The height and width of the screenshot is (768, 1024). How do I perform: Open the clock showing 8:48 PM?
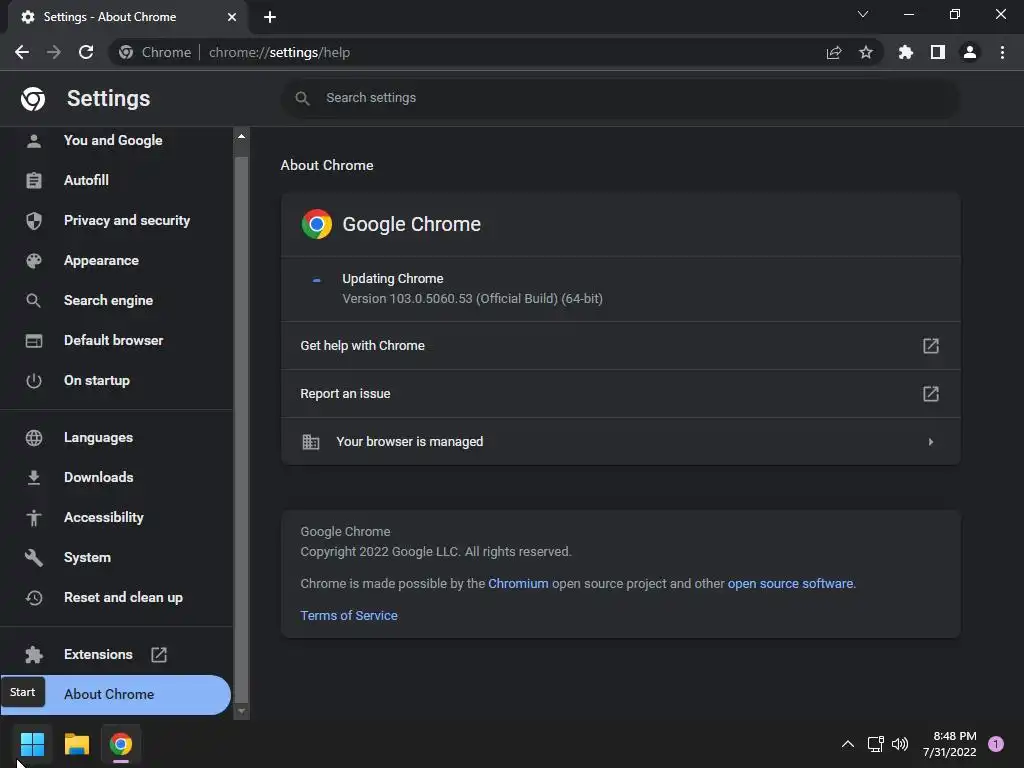coord(950,744)
